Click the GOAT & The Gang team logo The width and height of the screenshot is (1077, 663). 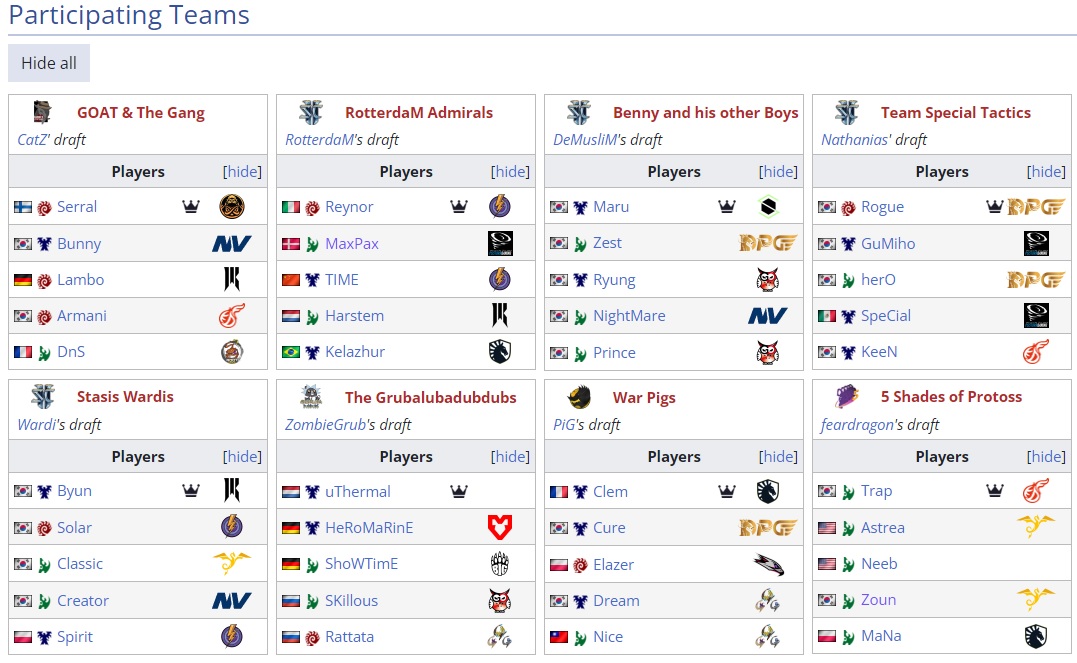42,112
